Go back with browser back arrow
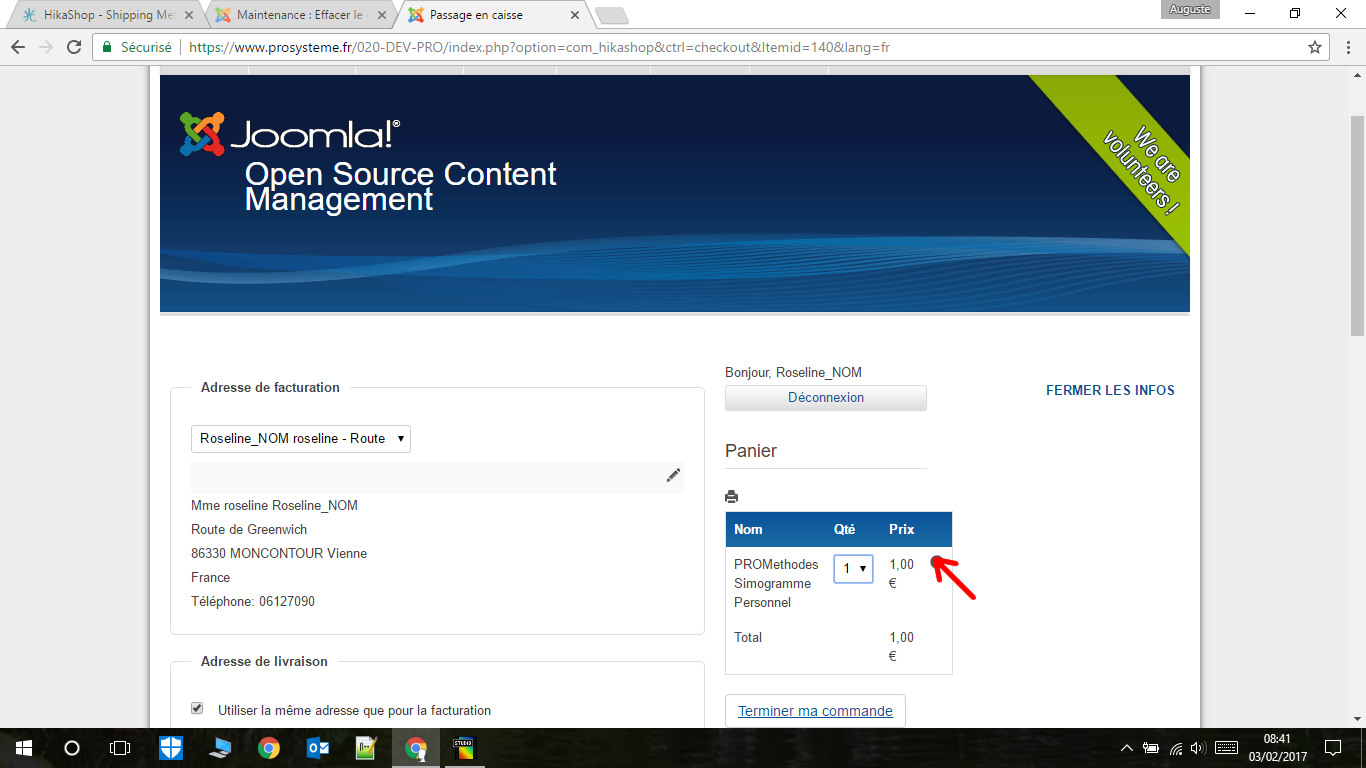 point(18,47)
